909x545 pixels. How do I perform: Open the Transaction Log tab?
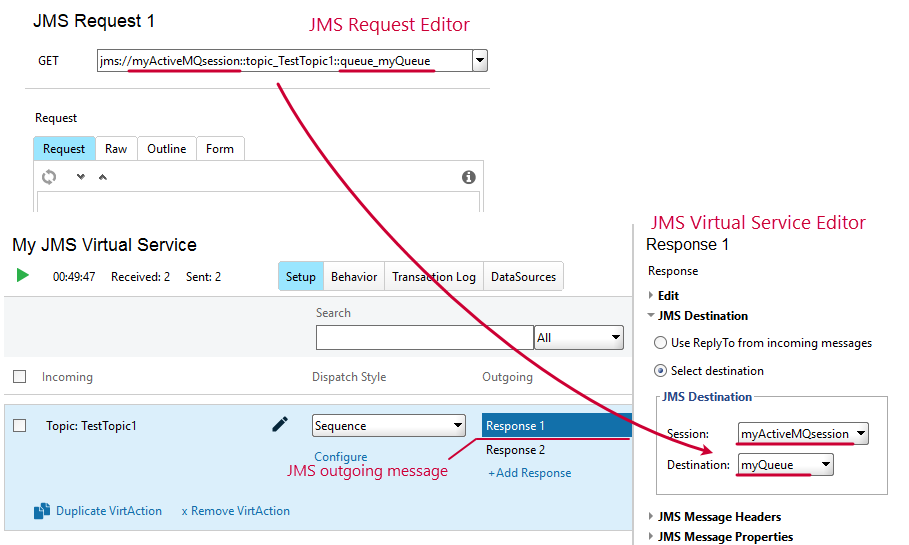pyautogui.click(x=434, y=277)
